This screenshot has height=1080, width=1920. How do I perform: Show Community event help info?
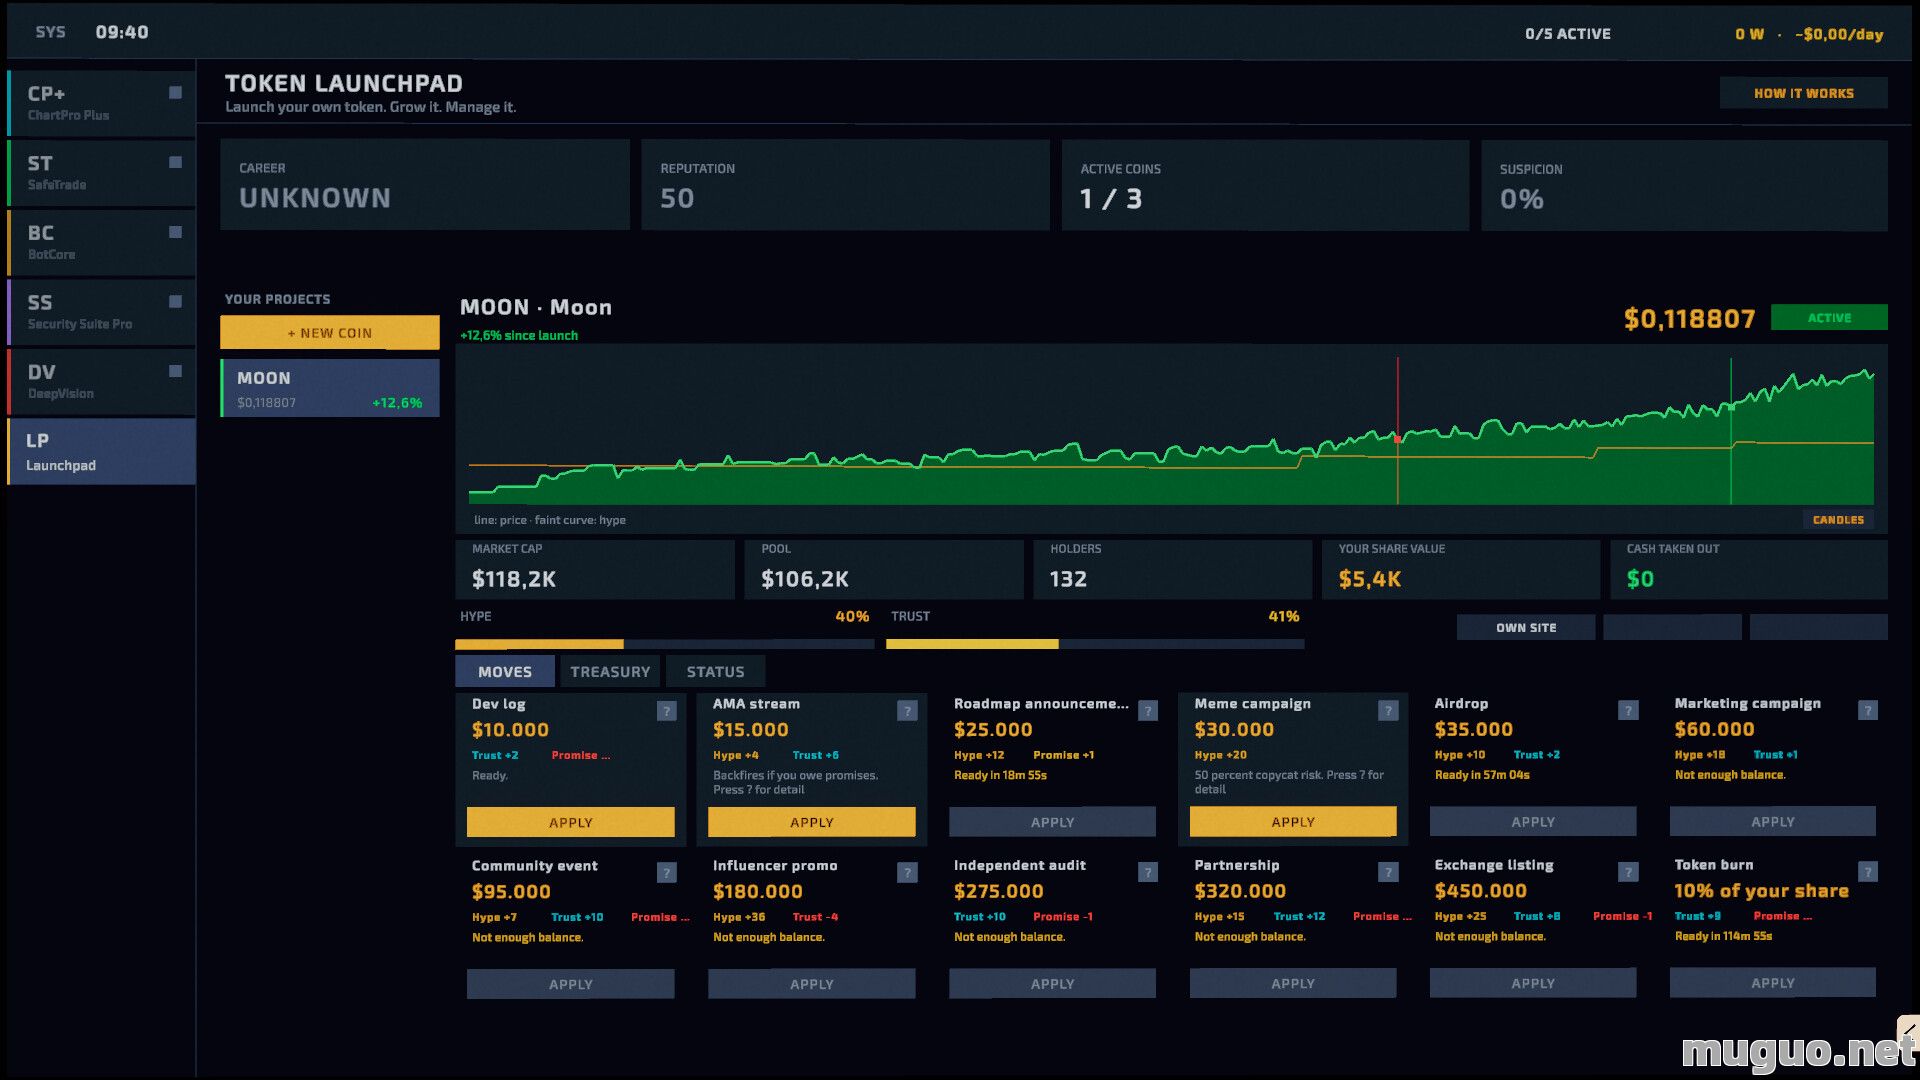pos(667,873)
